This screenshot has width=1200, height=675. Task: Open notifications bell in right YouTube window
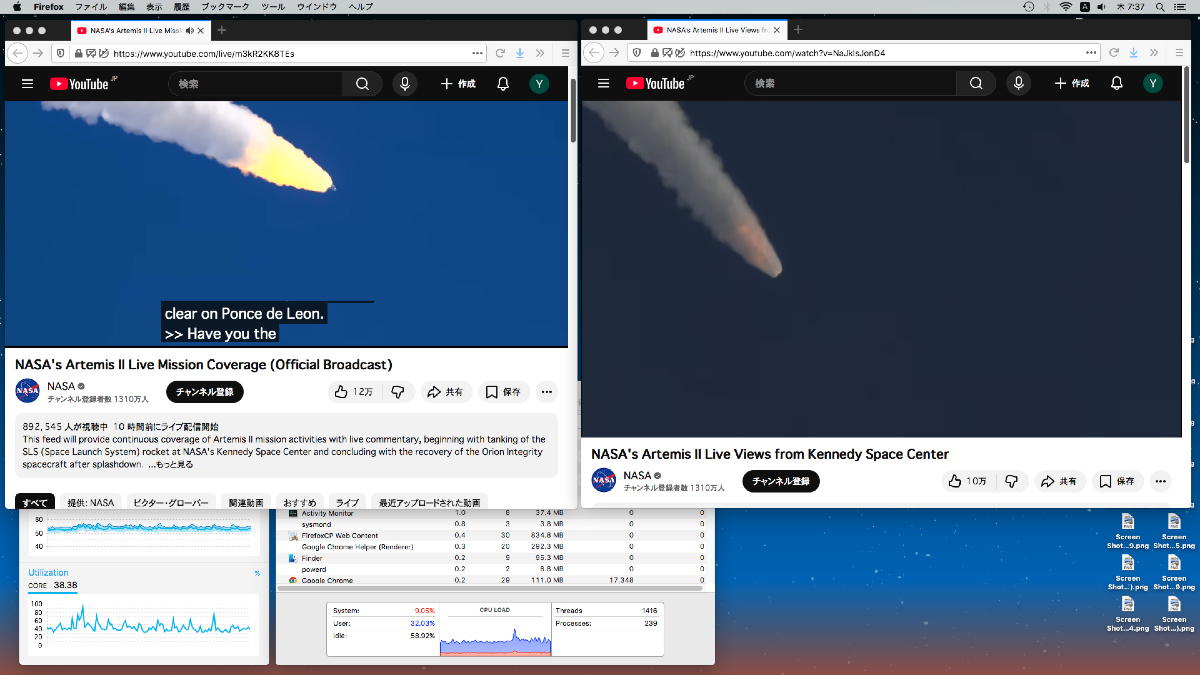point(1117,84)
